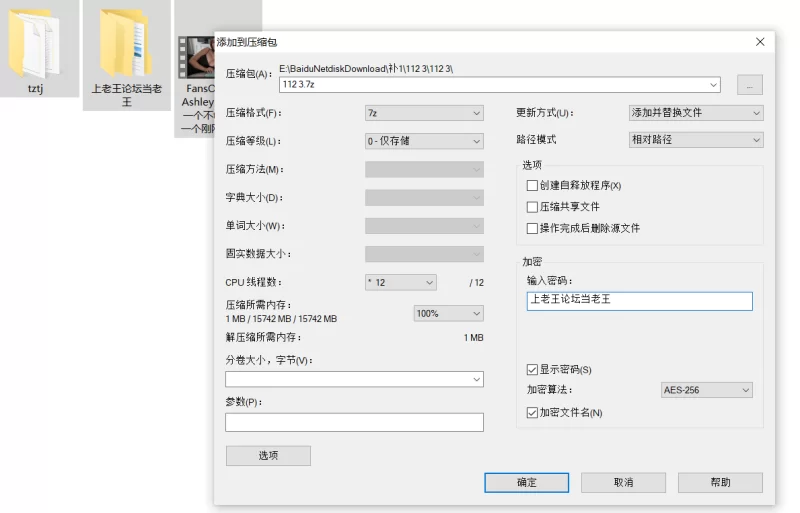Click into the 输入密码 password field
Screen dimensions: 800x513
coord(639,301)
